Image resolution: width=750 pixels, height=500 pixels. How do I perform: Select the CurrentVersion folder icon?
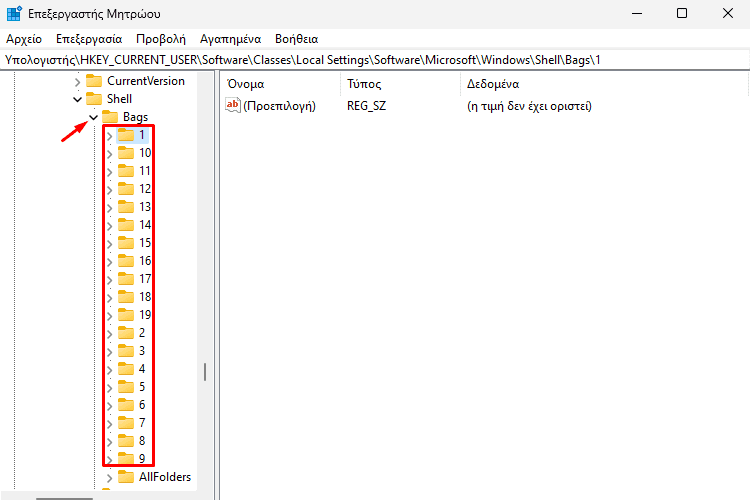94,81
